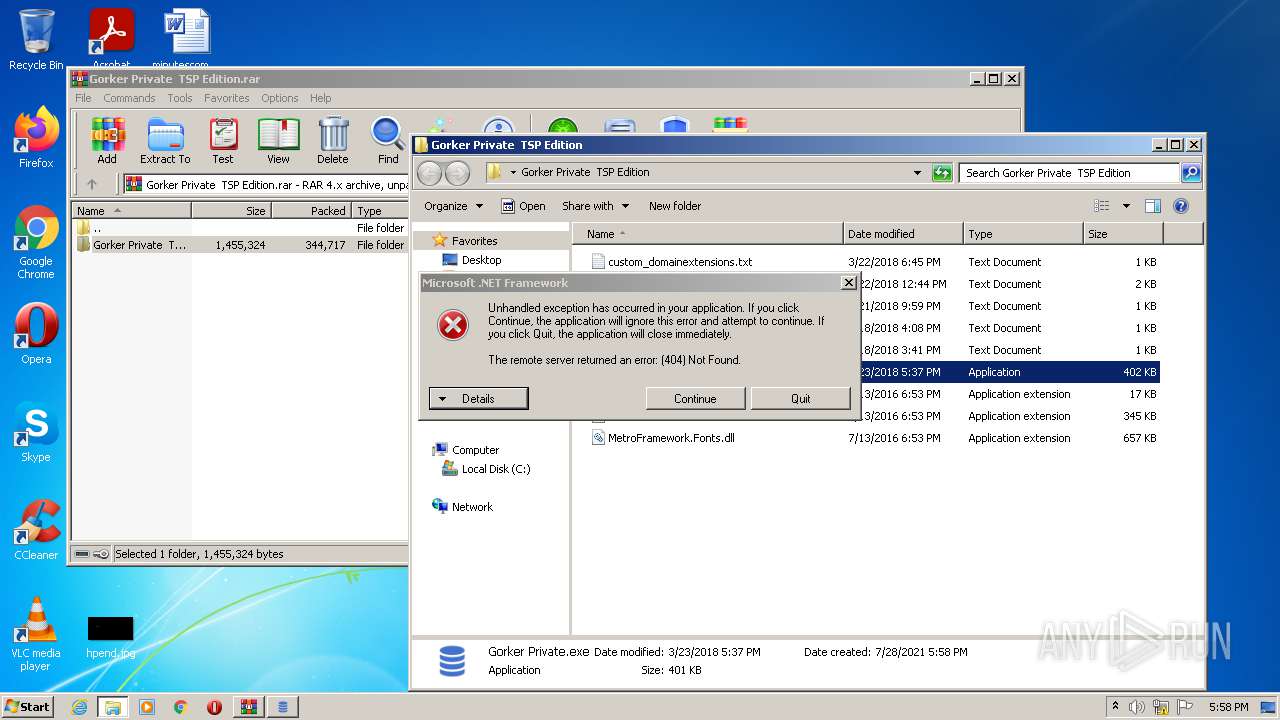Click the Search Gorker Private TSP Edition field
This screenshot has height=720, width=1280.
tap(1069, 173)
